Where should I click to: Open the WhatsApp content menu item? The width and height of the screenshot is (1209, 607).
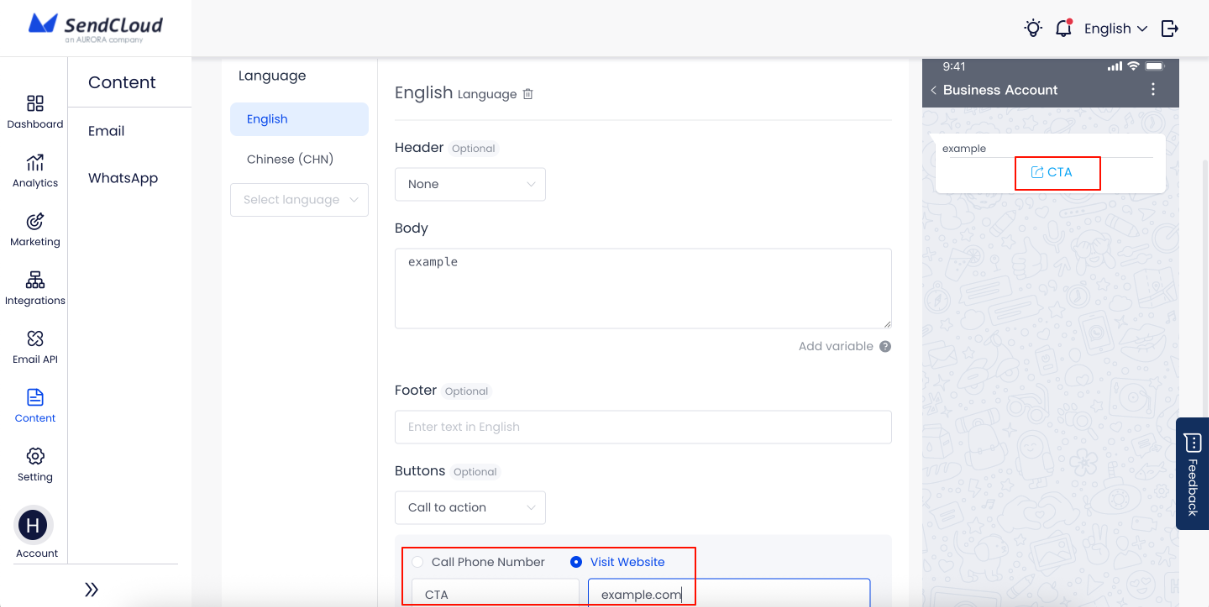pos(123,178)
